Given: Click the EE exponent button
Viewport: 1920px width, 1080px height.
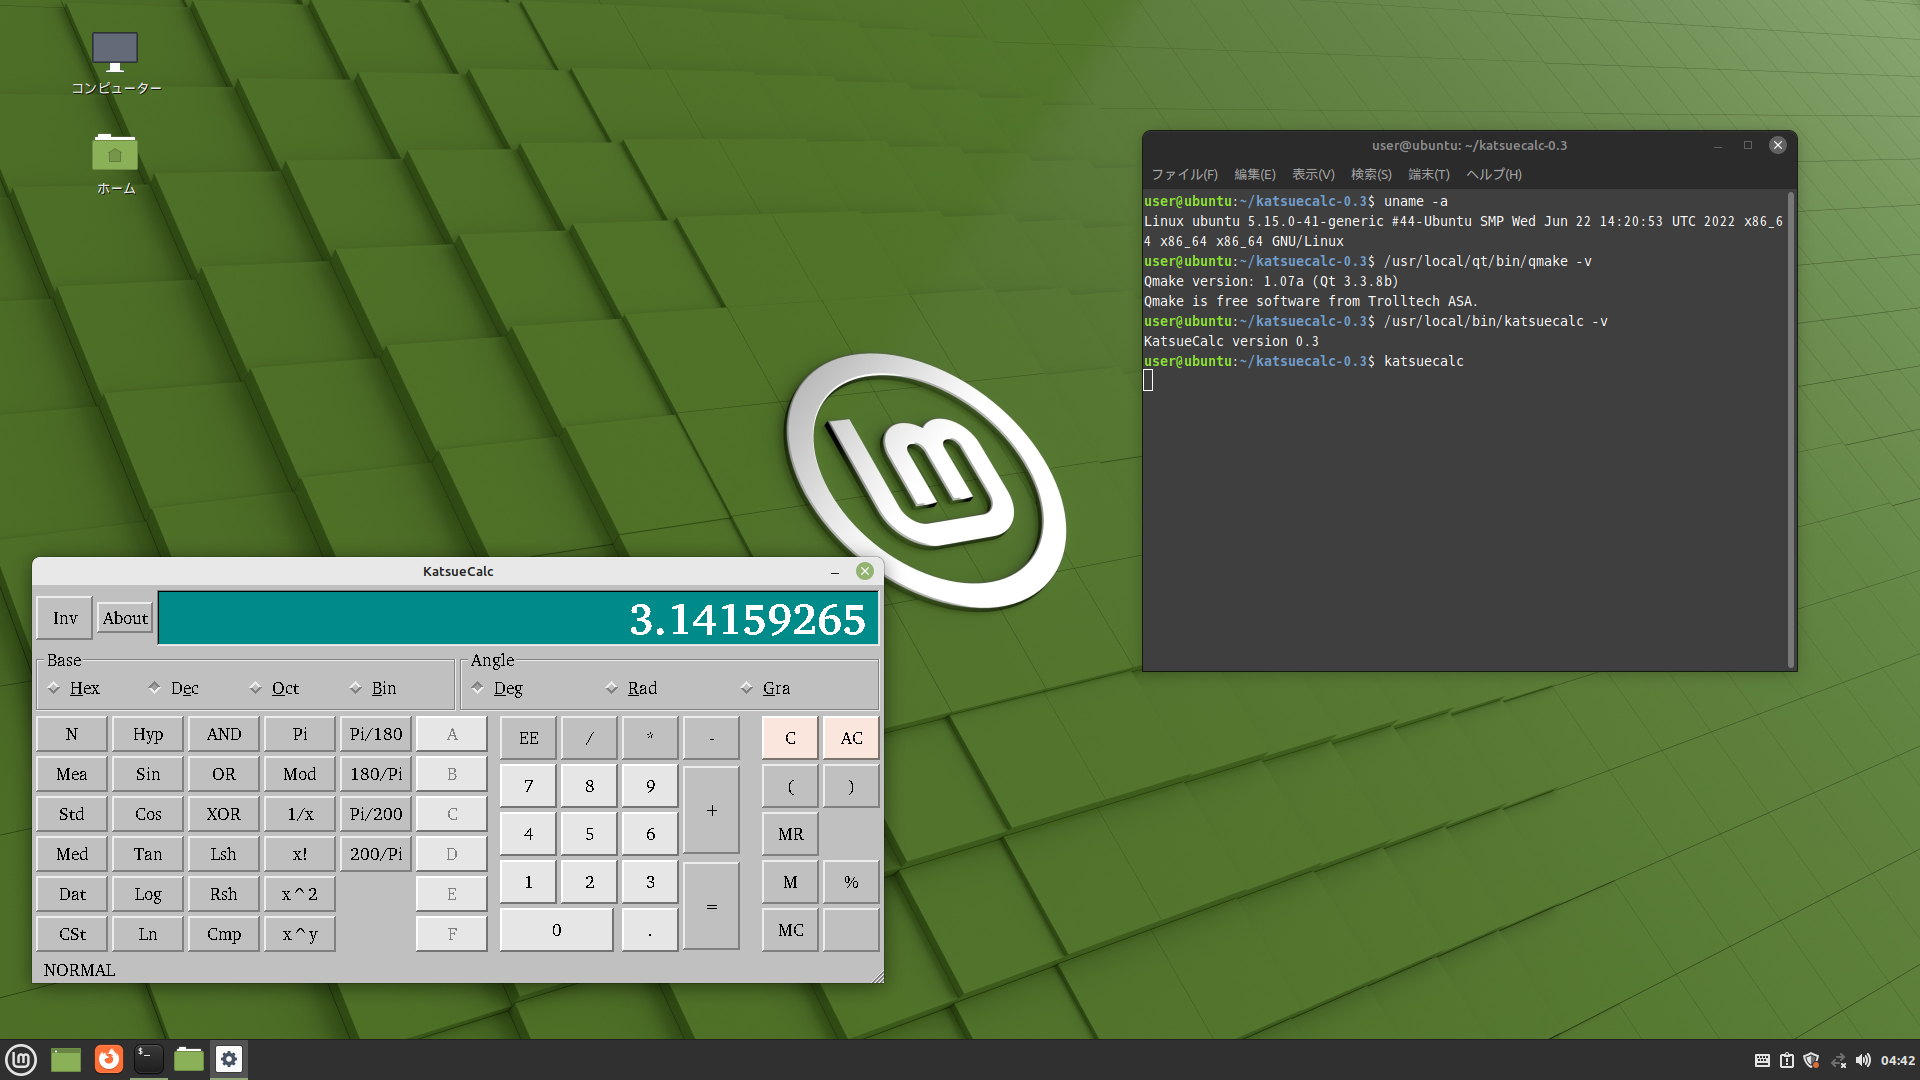Looking at the screenshot, I should [x=528, y=738].
